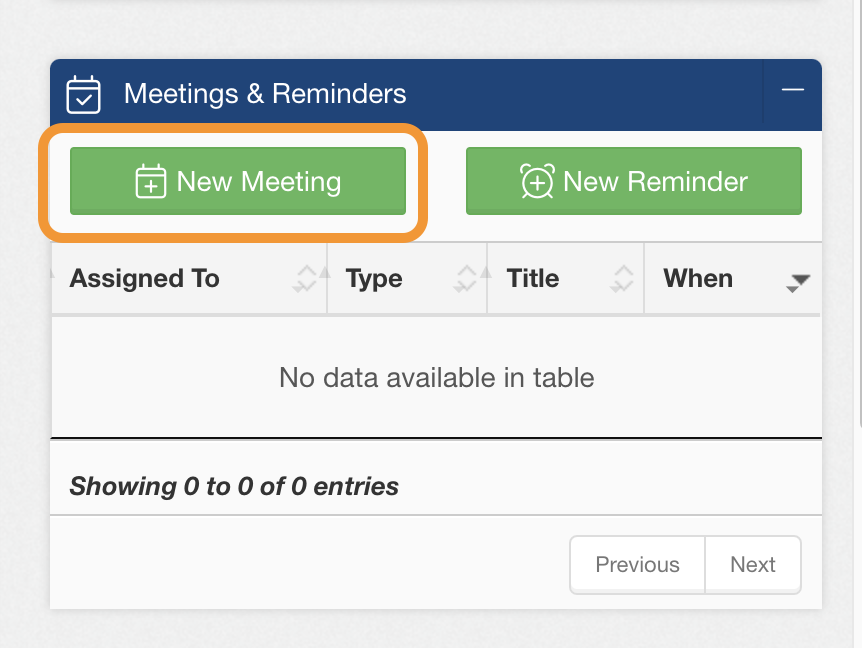862x648 pixels.
Task: Click the minus icon to collapse the panel
Action: [791, 89]
